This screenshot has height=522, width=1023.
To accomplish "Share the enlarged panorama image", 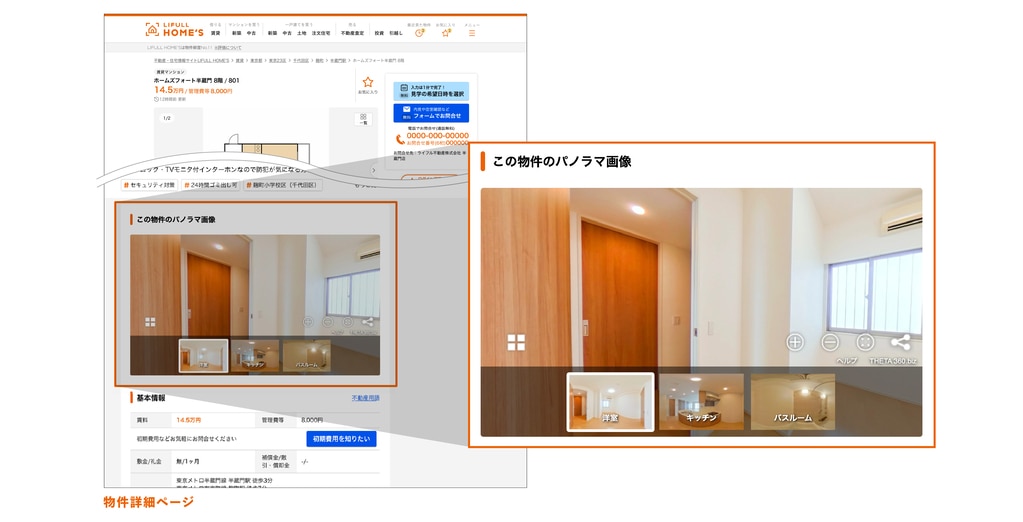I will tap(900, 342).
